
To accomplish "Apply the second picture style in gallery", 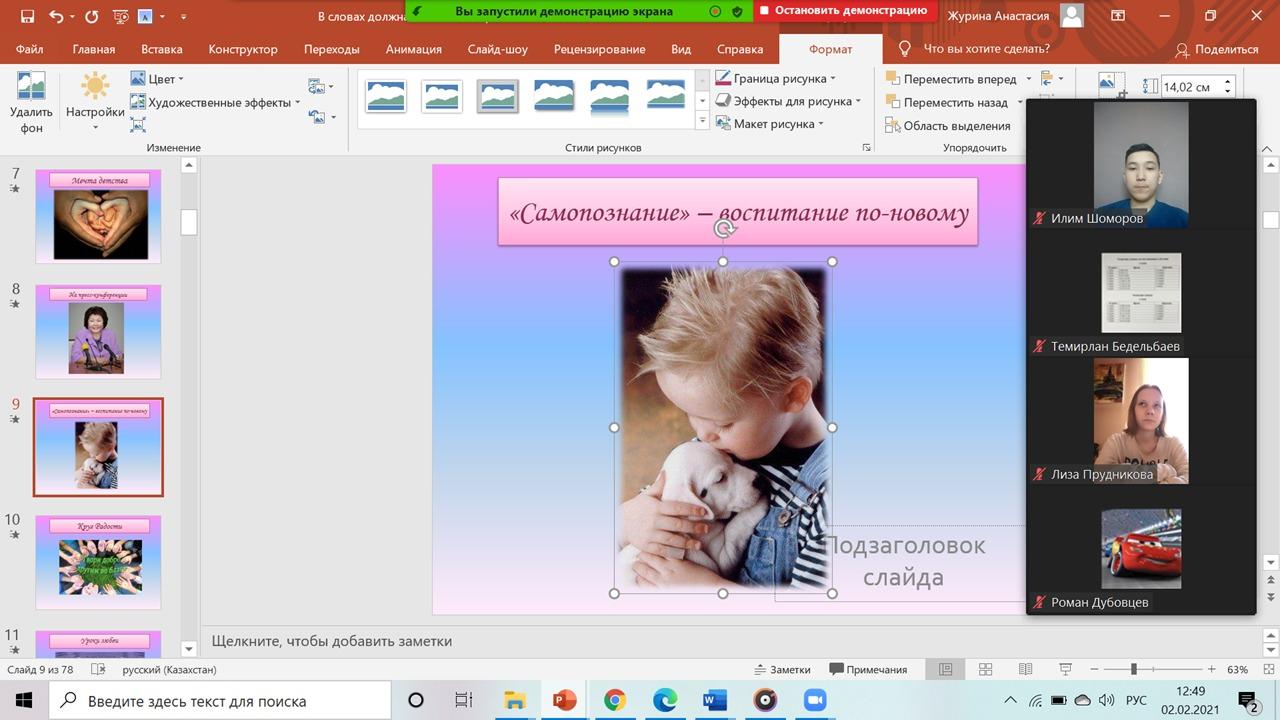I will point(441,96).
